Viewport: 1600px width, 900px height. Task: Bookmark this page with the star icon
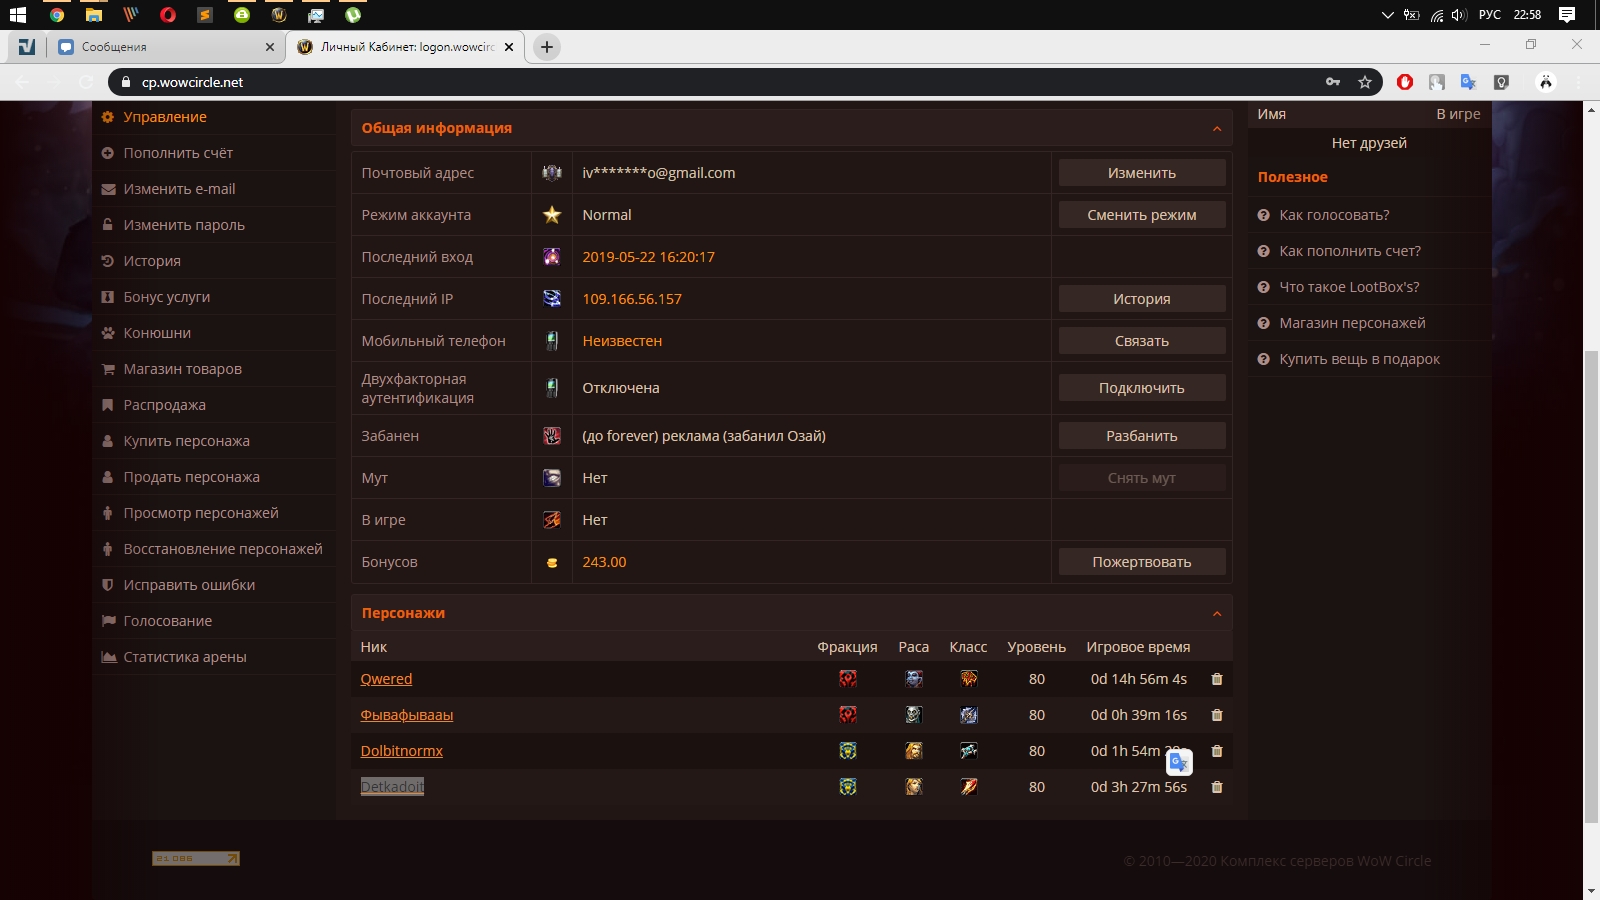1365,82
